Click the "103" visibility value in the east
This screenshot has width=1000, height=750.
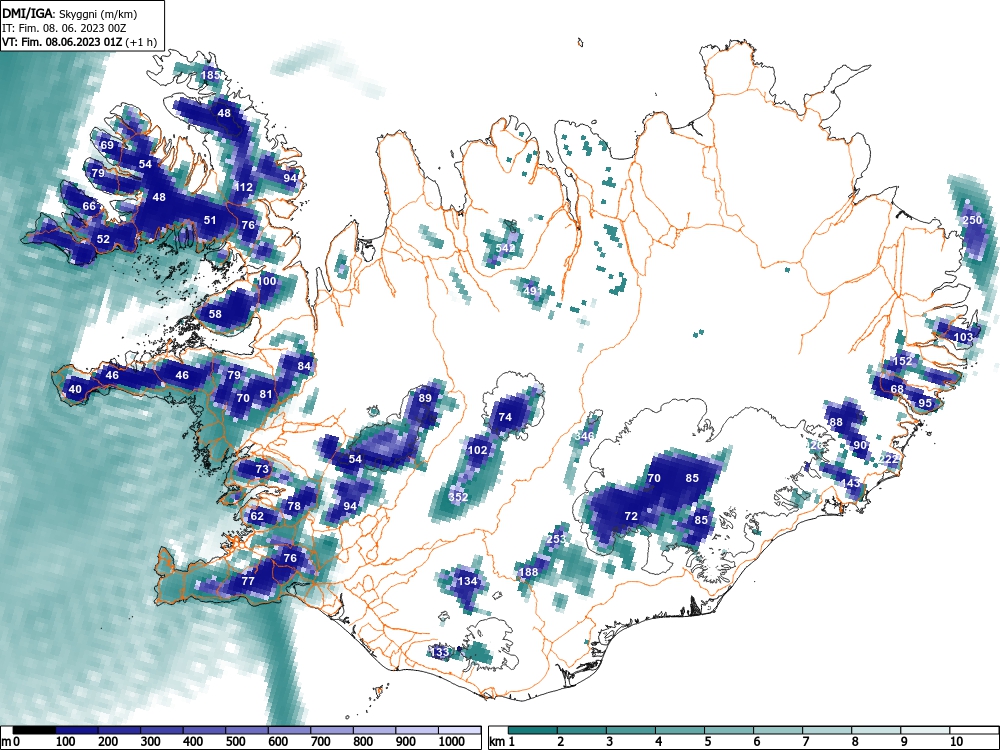[963, 337]
